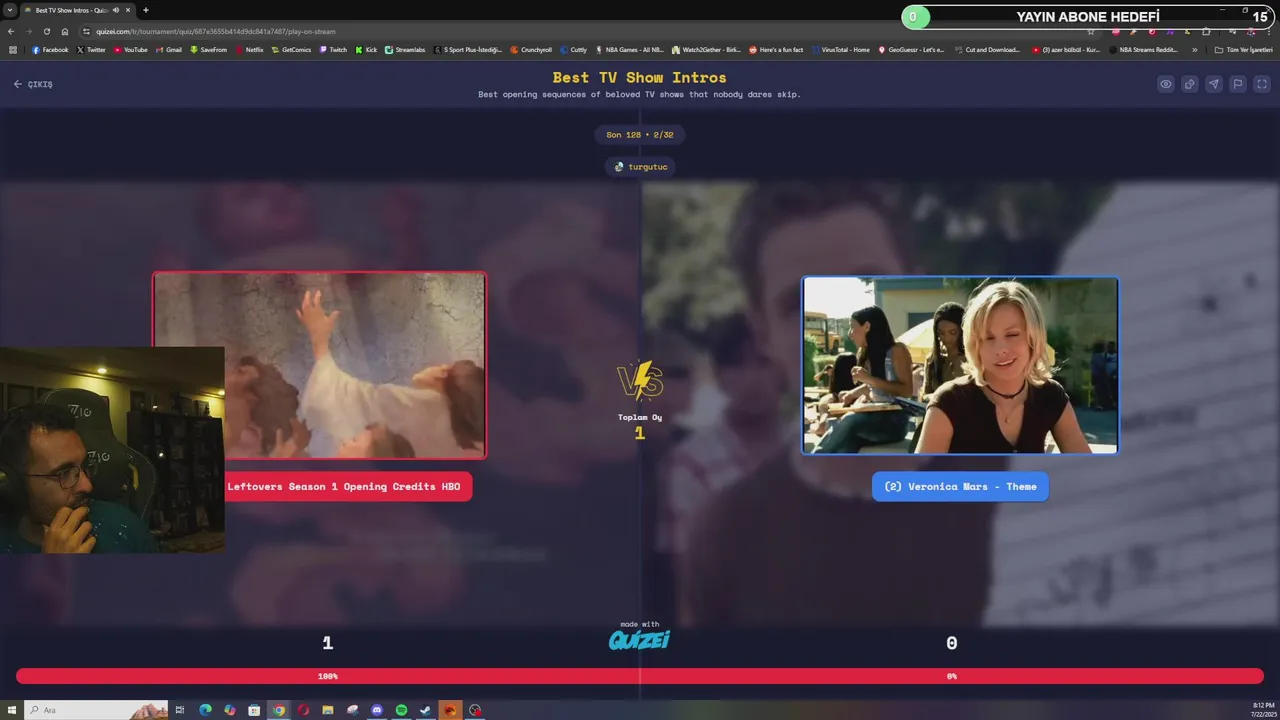Open Netflix bookmark
This screenshot has width=1280, height=720.
pos(249,50)
